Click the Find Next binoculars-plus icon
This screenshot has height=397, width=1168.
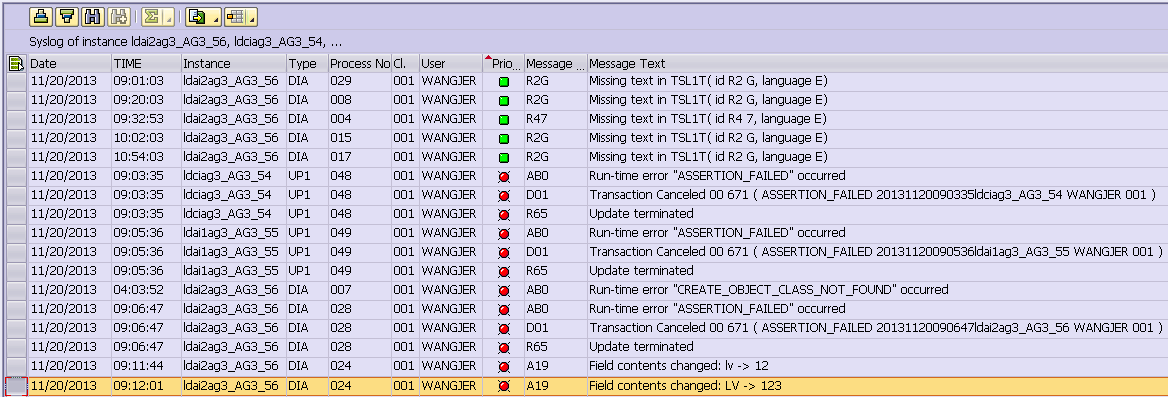point(118,16)
